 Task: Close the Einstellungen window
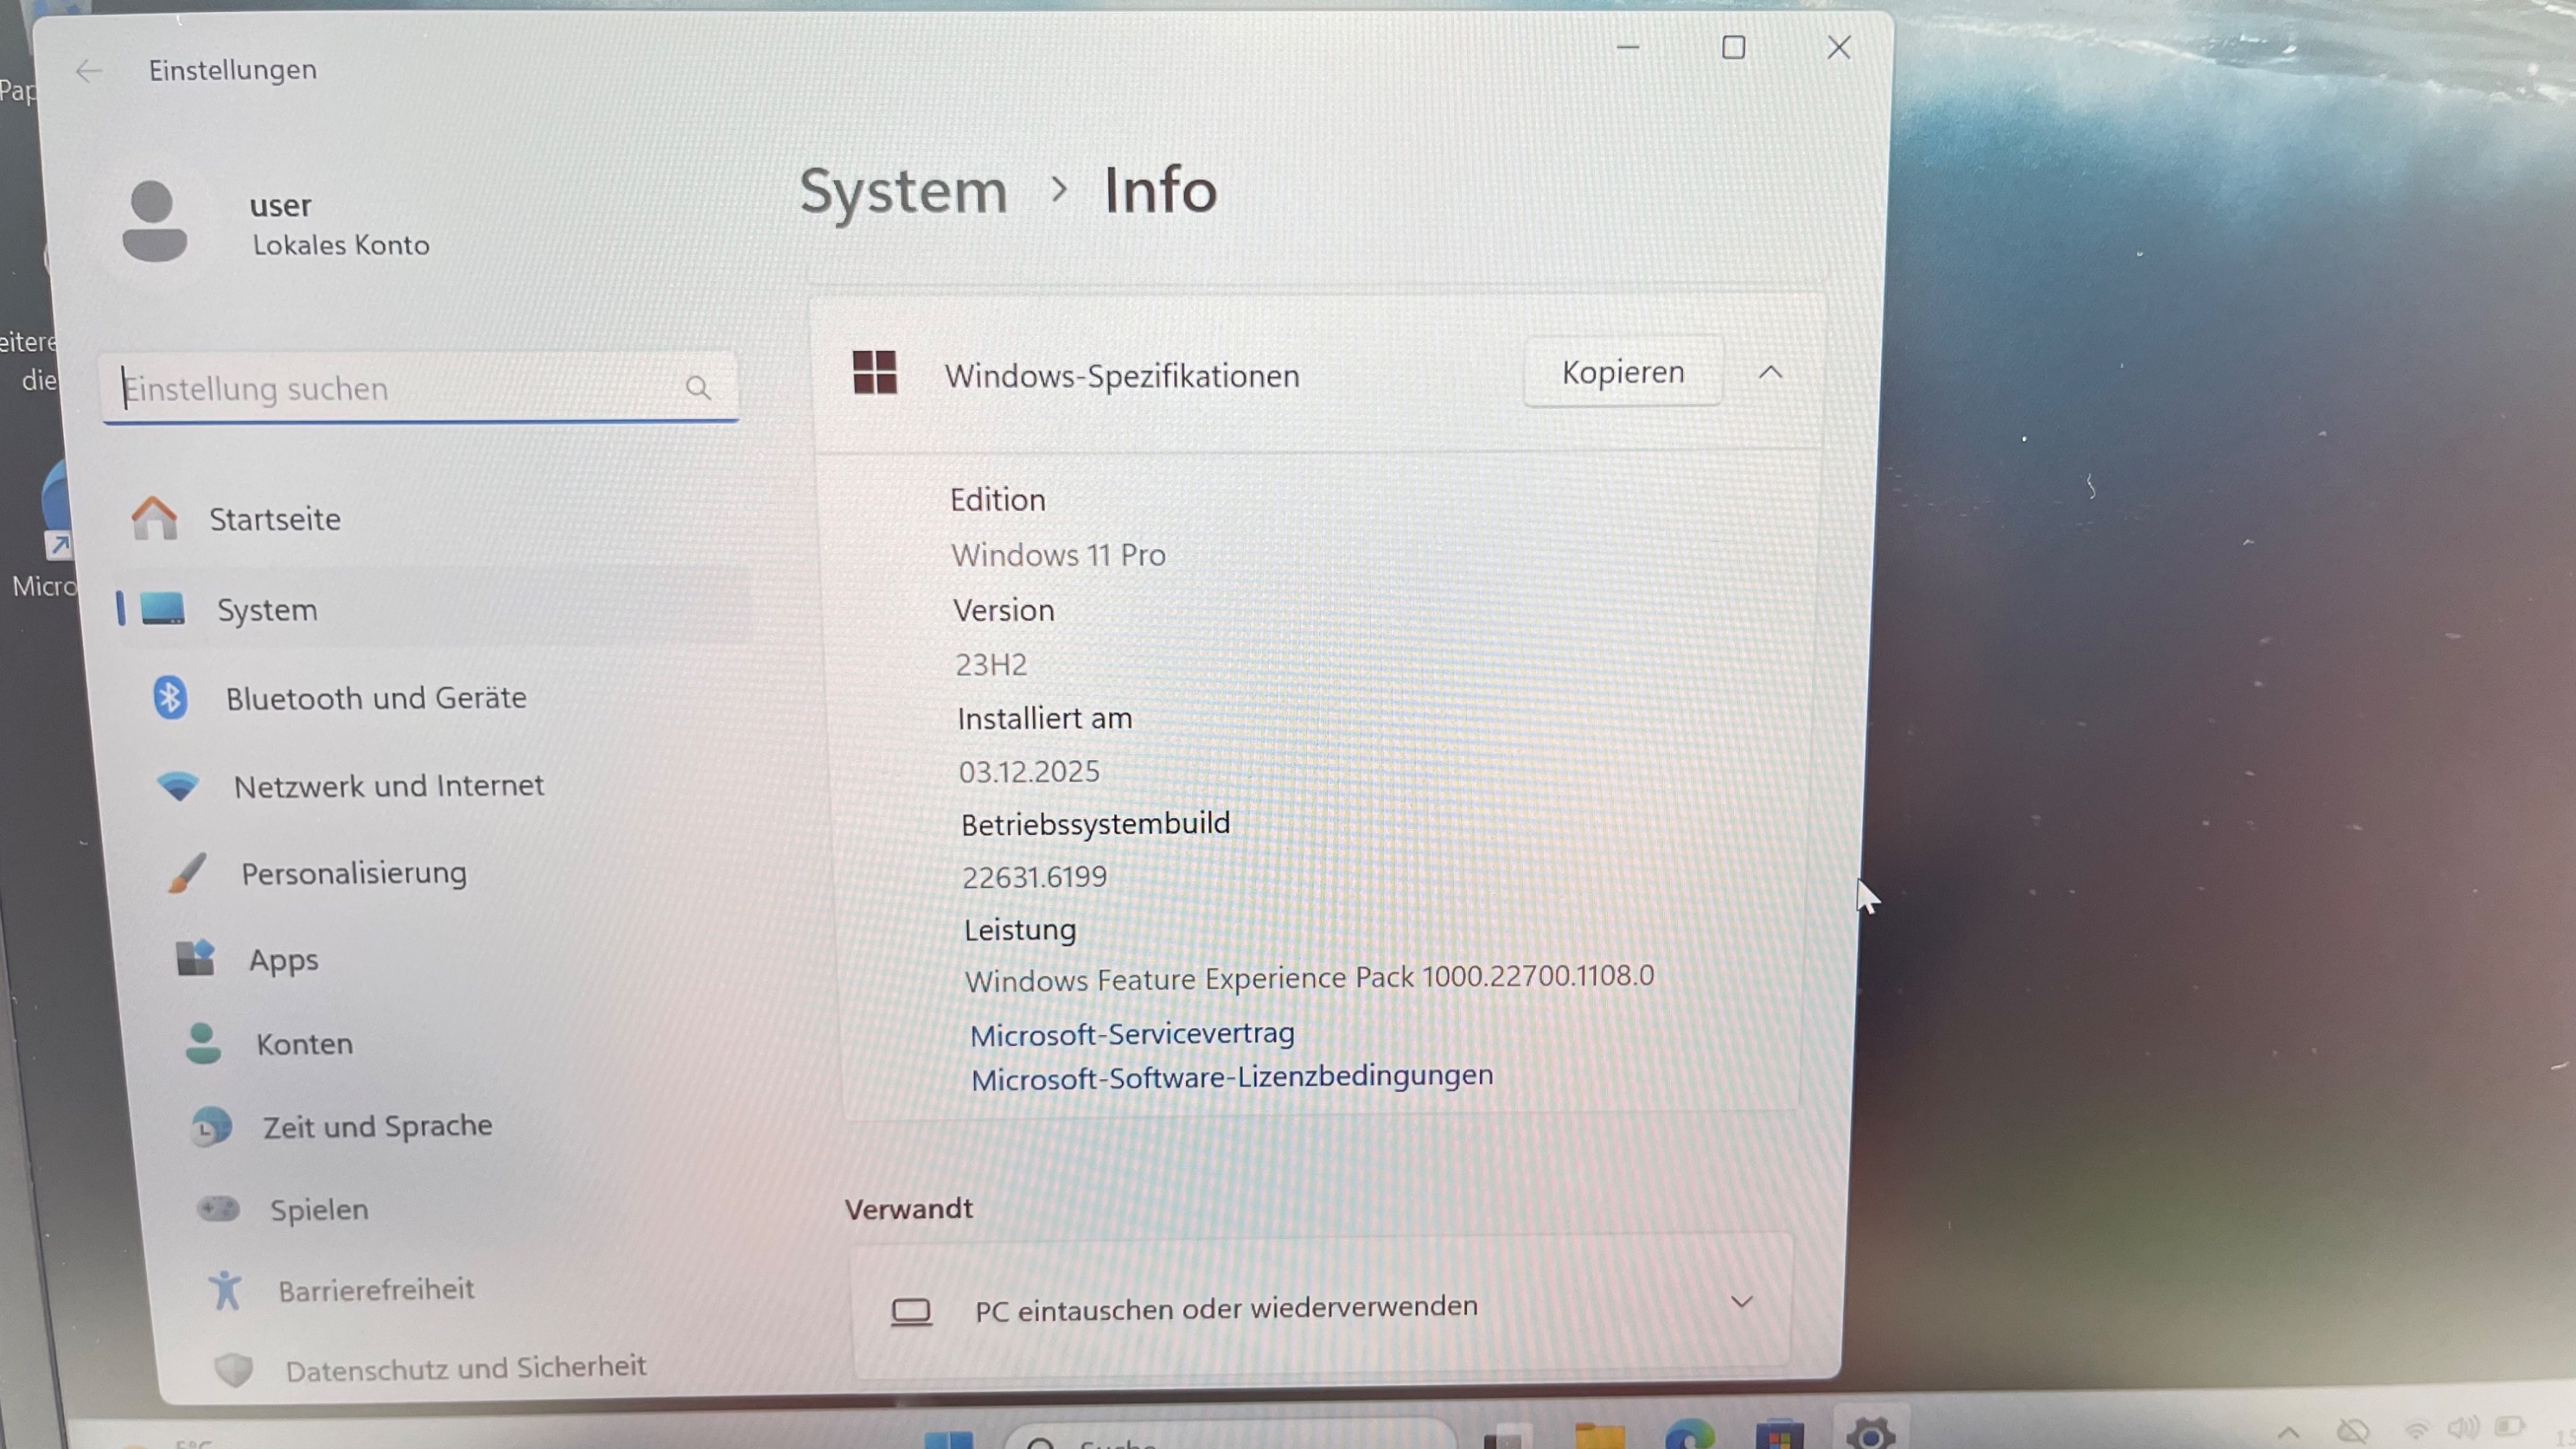coord(1838,47)
